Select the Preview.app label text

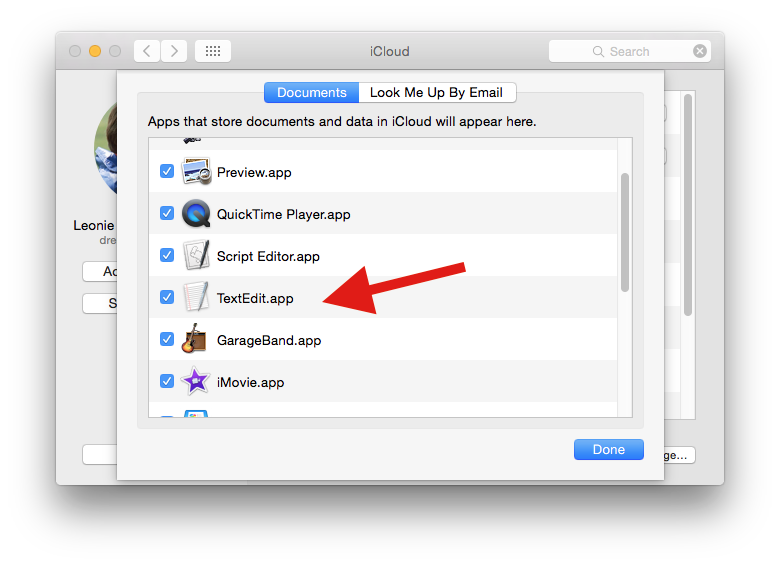[254, 173]
